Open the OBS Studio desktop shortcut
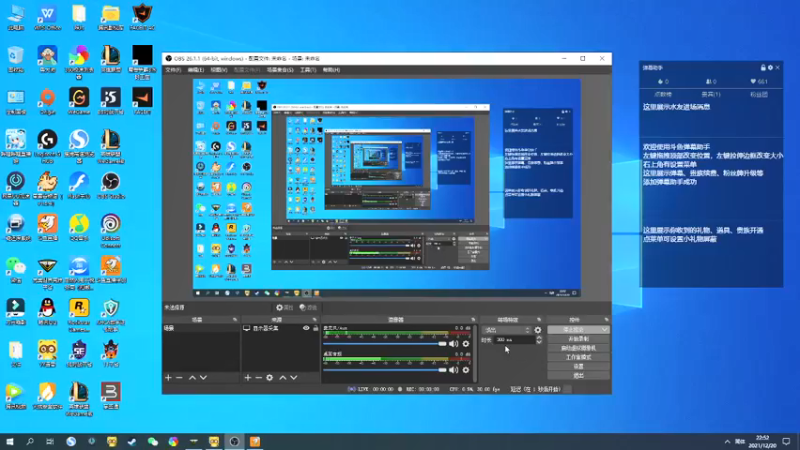Image resolution: width=800 pixels, height=450 pixels. [111, 185]
